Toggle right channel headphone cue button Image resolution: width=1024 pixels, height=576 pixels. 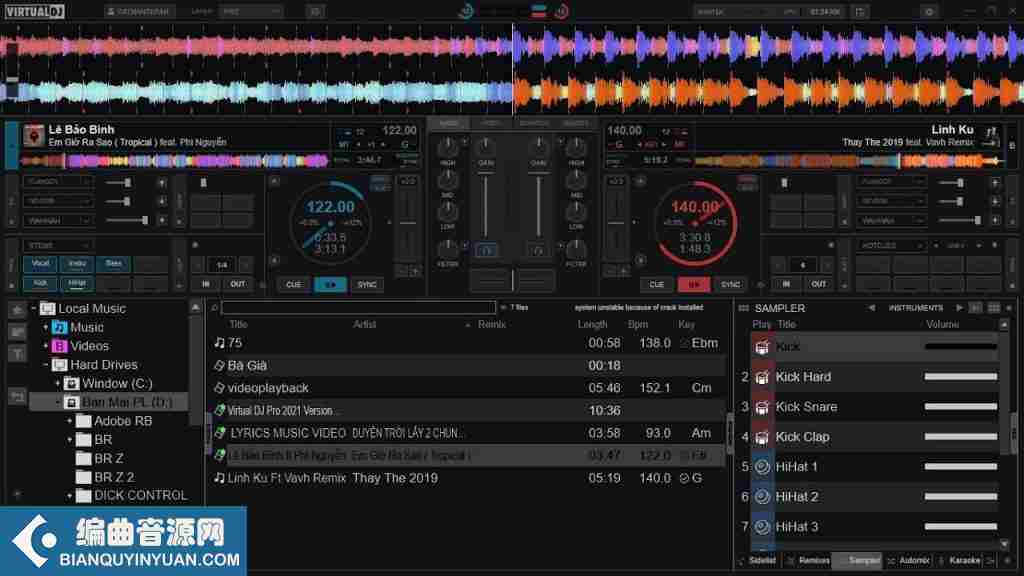click(x=537, y=250)
